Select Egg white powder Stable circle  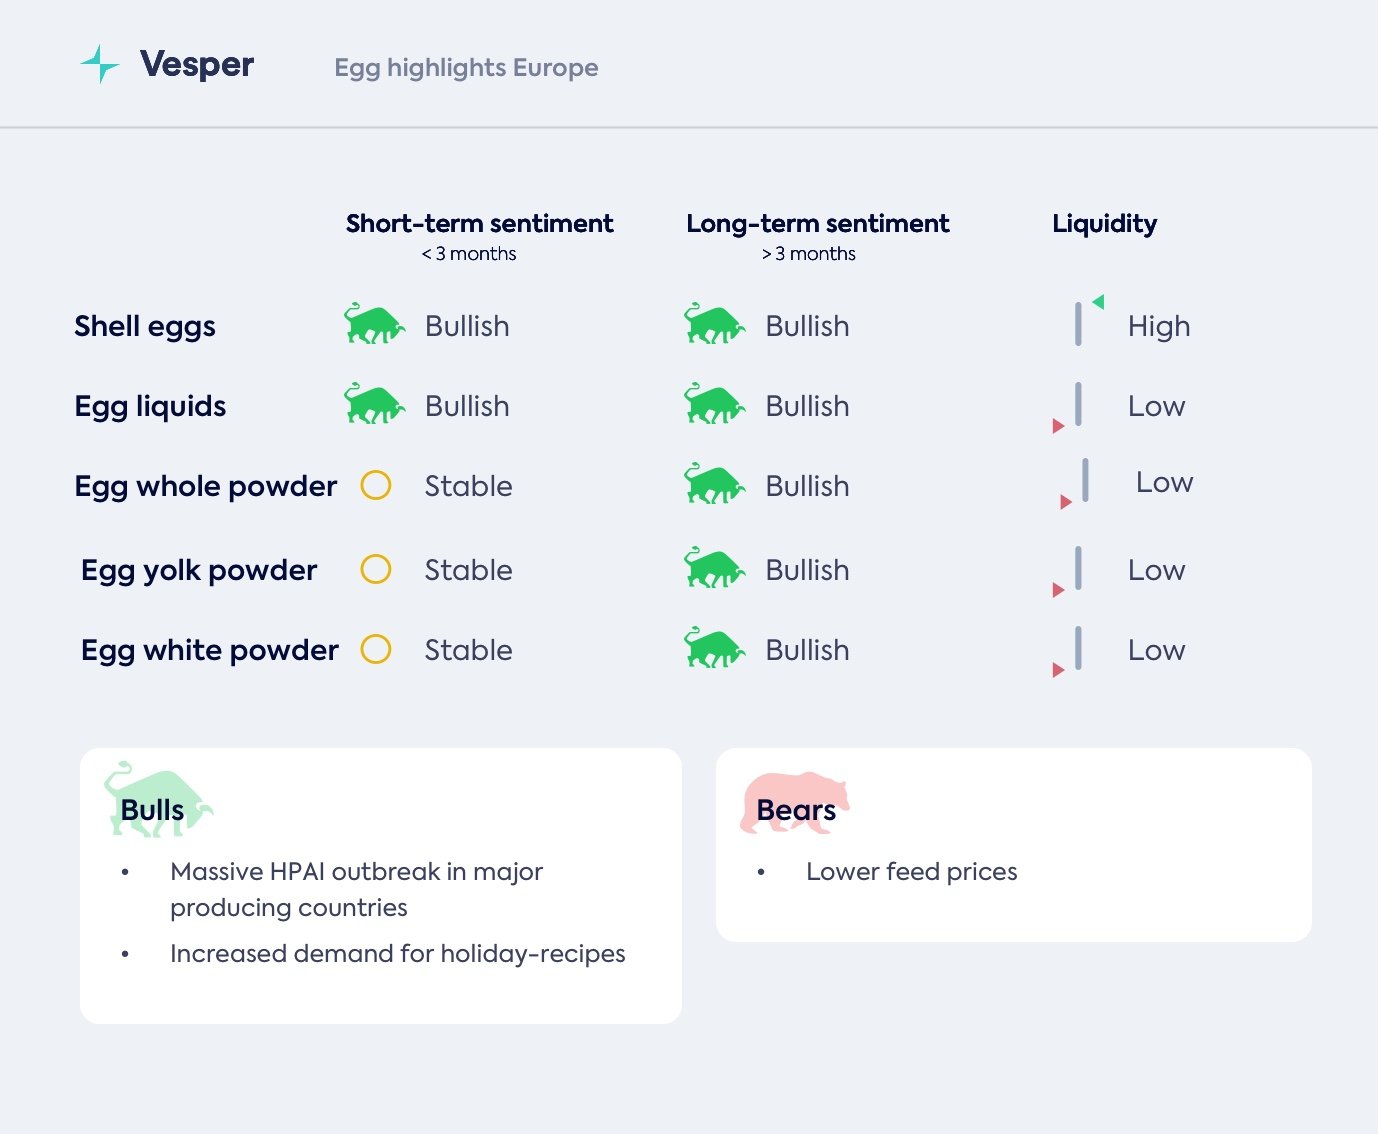point(376,649)
